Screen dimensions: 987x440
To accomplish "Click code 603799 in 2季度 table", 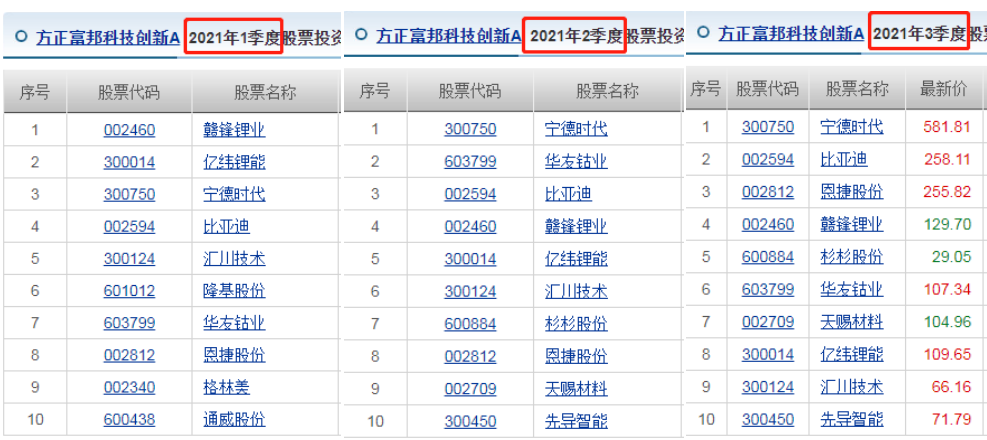I will pos(470,162).
